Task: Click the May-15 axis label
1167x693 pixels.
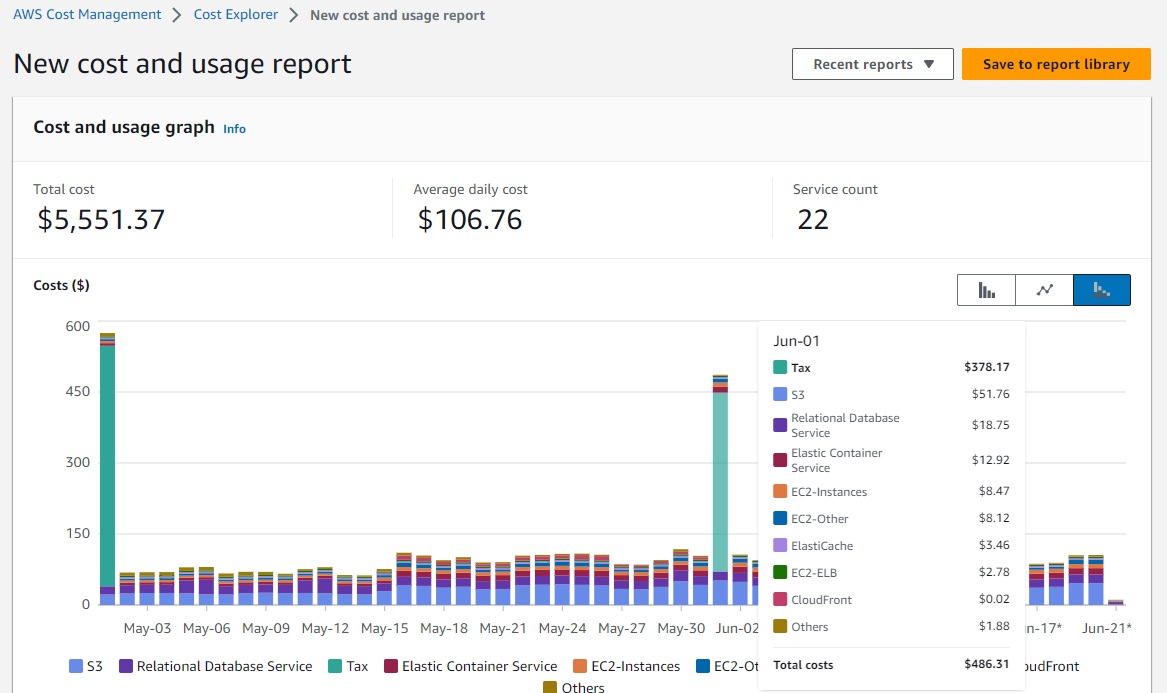Action: pyautogui.click(x=385, y=628)
